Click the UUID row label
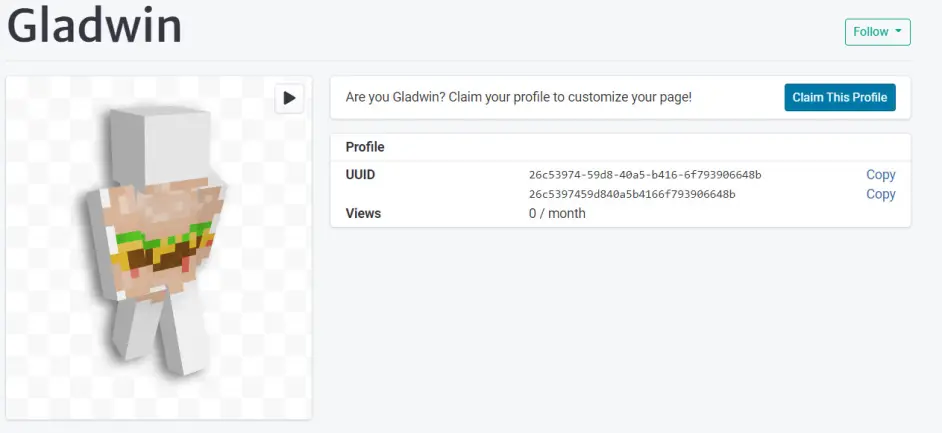Viewport: 942px width, 433px height. [360, 175]
